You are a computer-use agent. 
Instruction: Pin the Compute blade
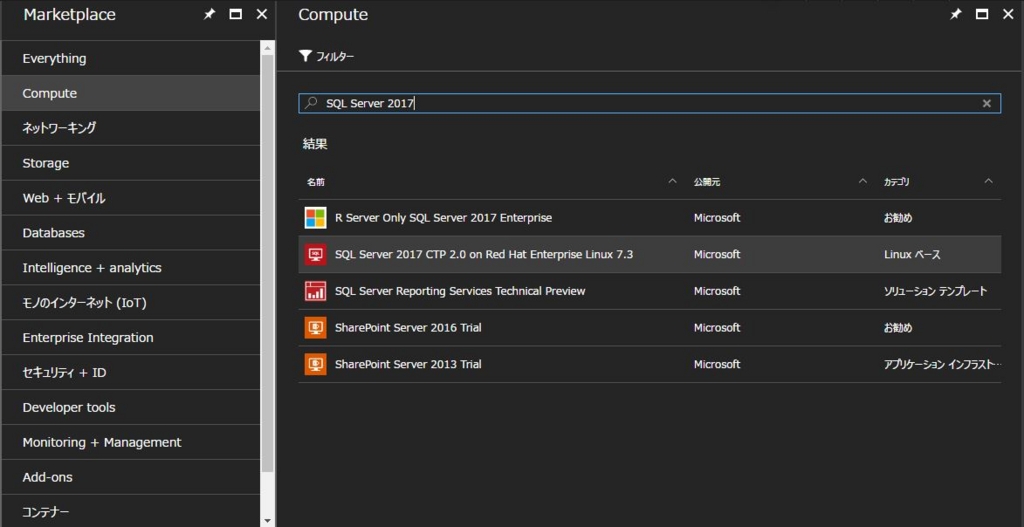955,14
